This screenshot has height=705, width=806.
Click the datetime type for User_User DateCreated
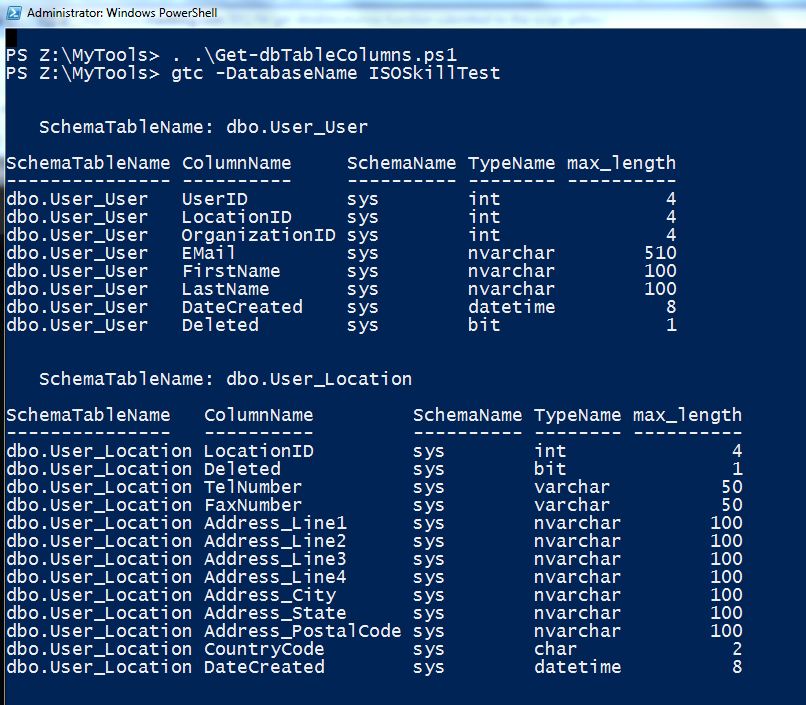[x=511, y=307]
